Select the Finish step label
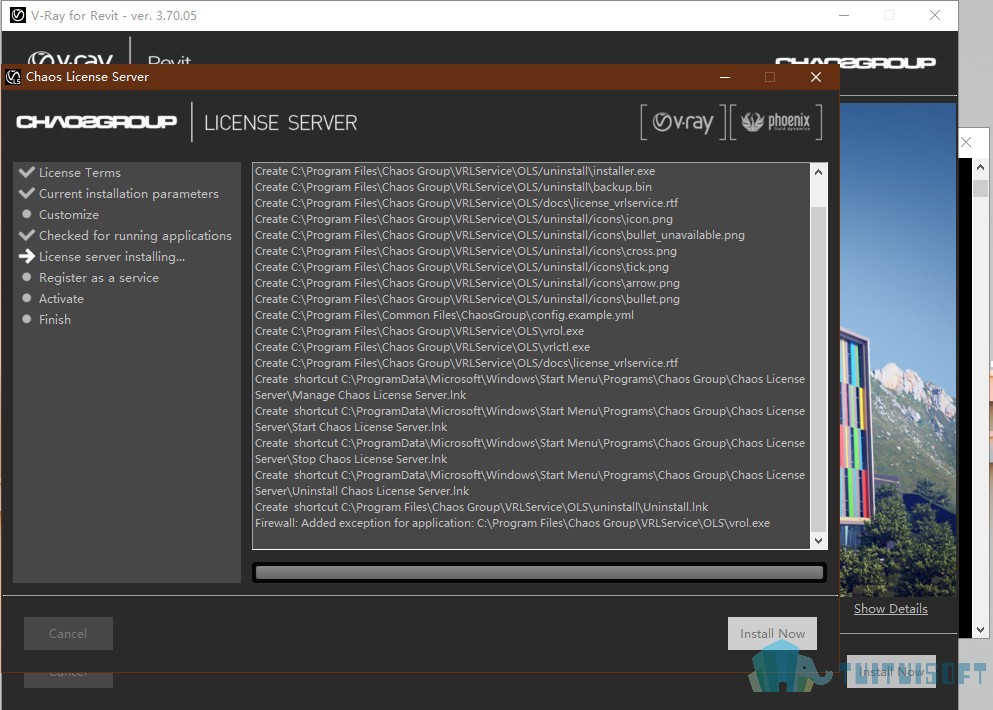The image size is (993, 710). [x=55, y=319]
